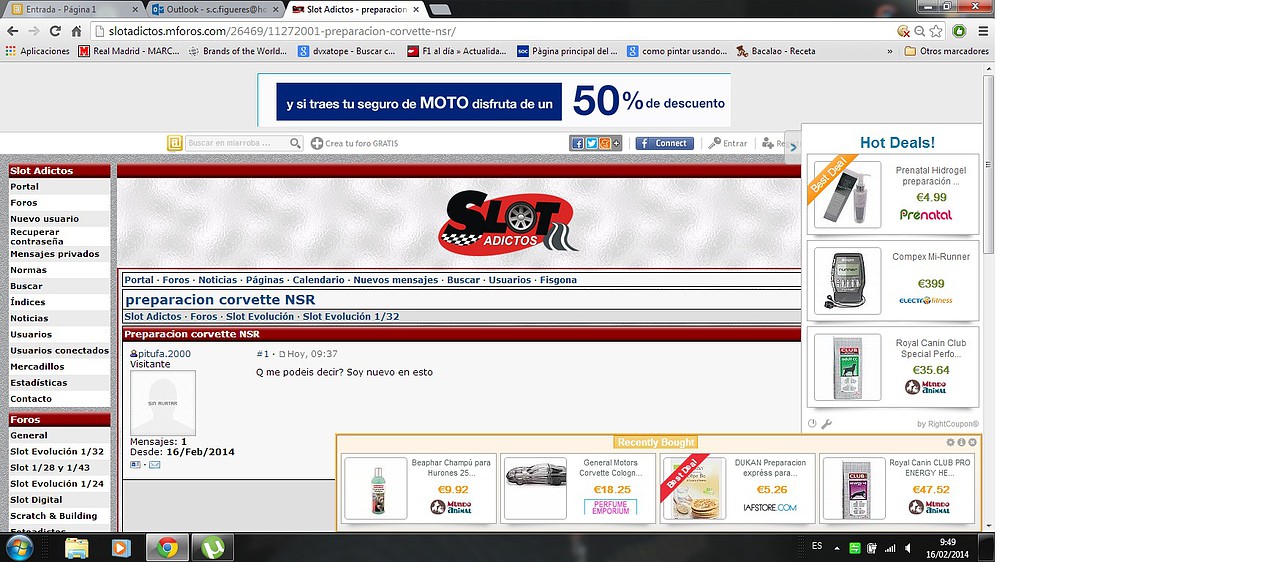Switch to Entrada - Página 1 tab

70,9
